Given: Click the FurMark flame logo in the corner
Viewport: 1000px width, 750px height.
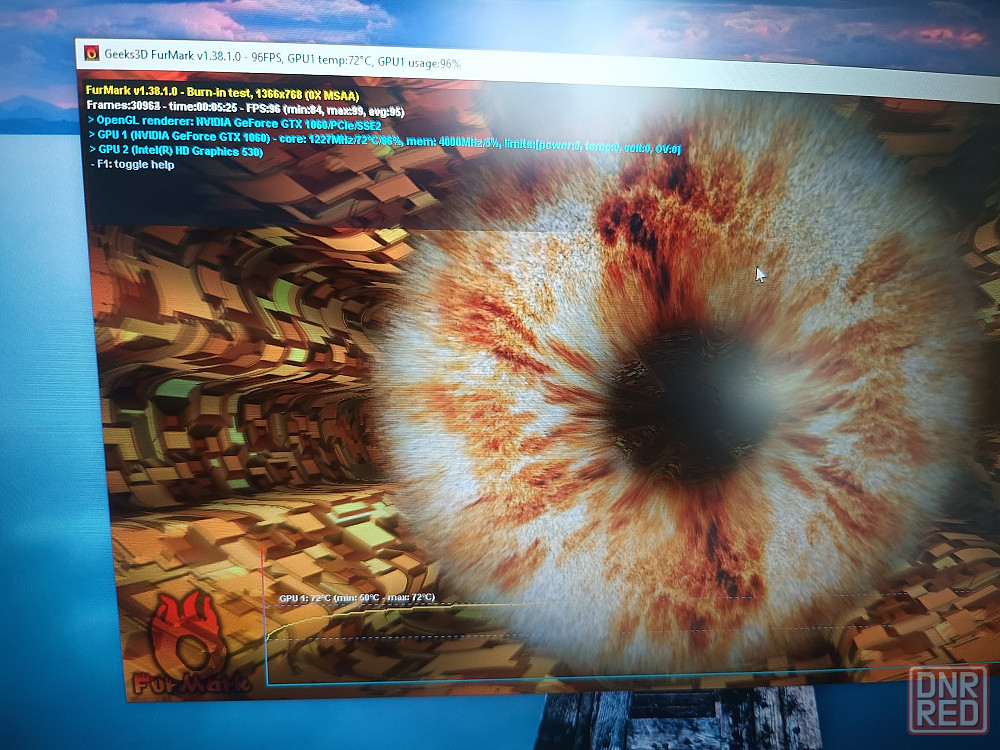Looking at the screenshot, I should point(188,644).
